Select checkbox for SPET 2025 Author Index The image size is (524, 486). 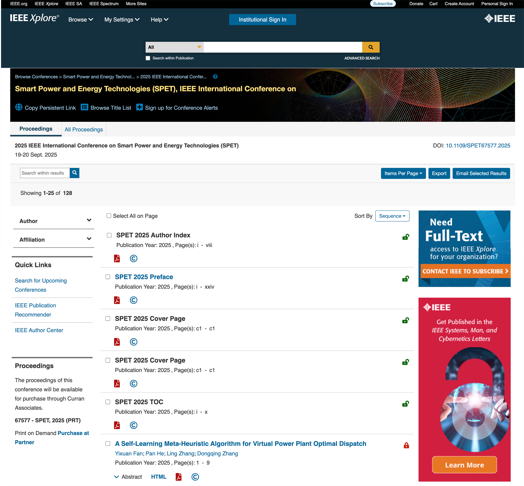pos(109,235)
